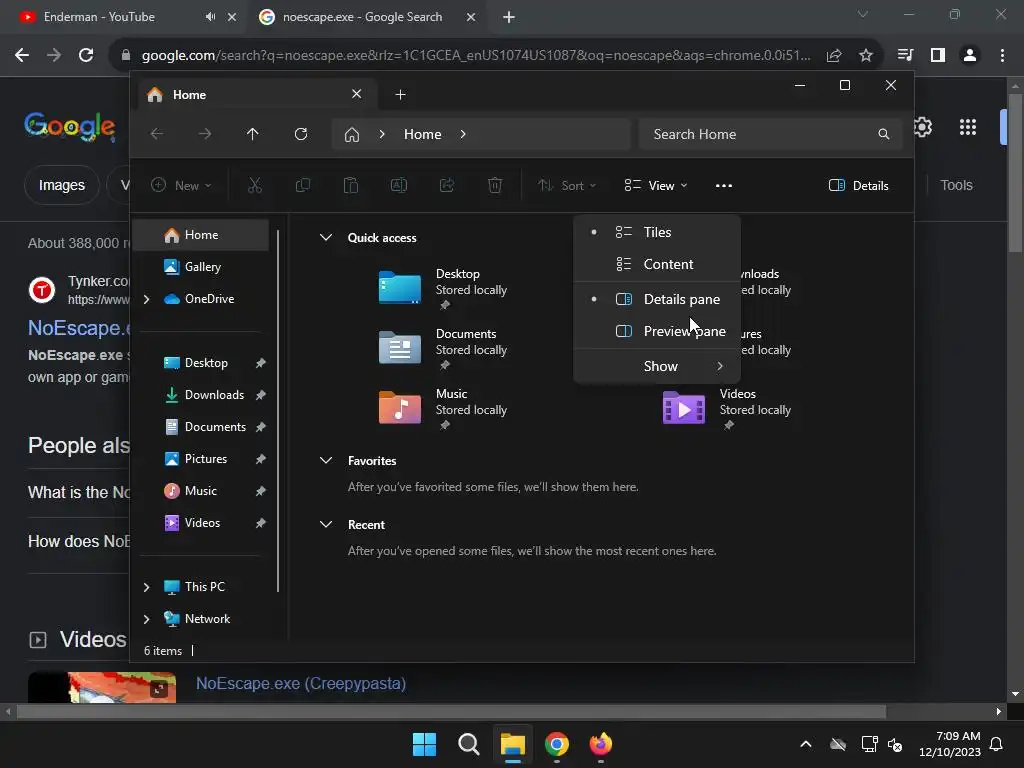Screen dimensions: 1024x768
Task: Mute the Enderman YouTube tab audio
Action: [x=210, y=17]
